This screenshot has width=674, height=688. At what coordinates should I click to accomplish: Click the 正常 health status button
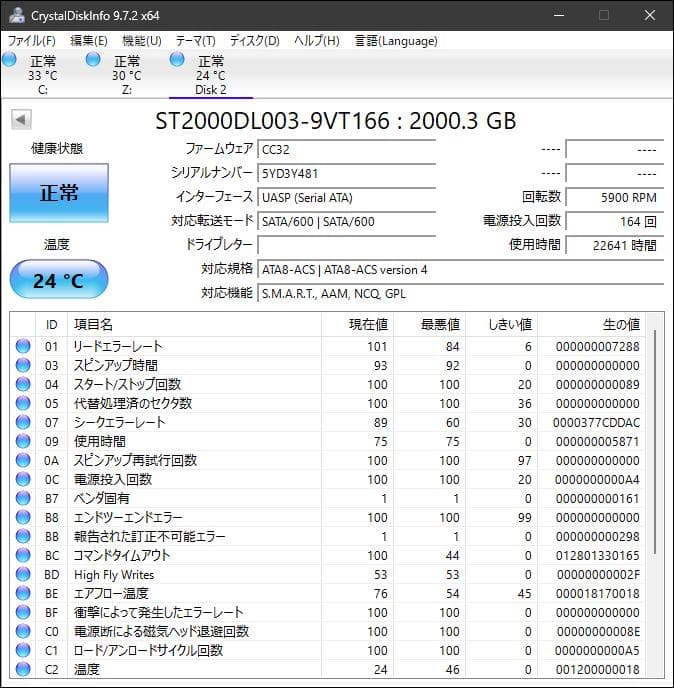click(x=59, y=193)
